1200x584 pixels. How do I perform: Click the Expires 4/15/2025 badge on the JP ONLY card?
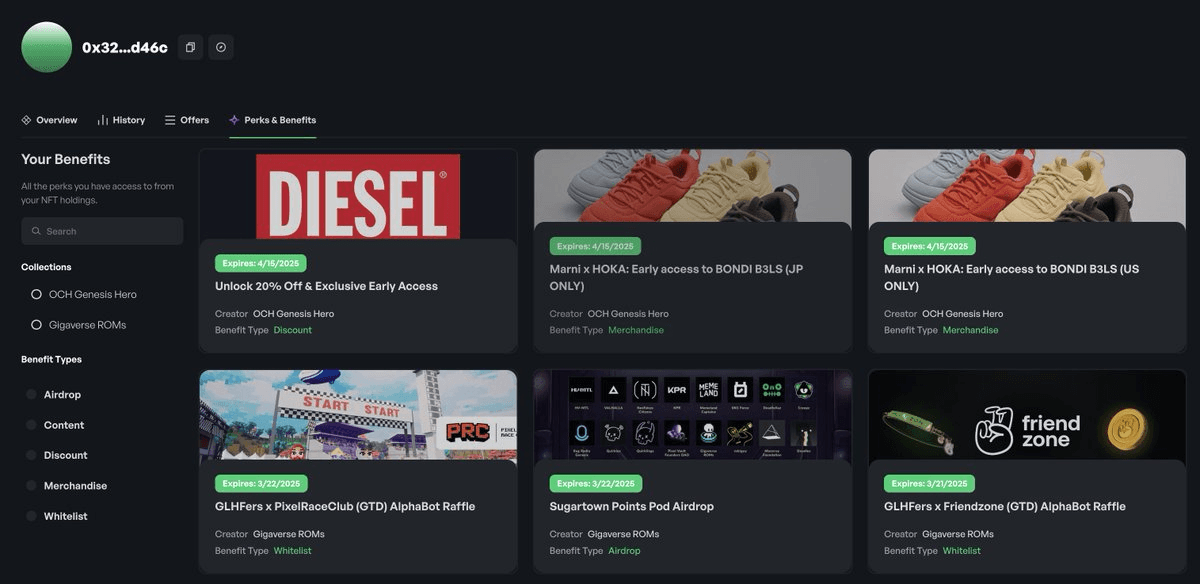click(596, 246)
